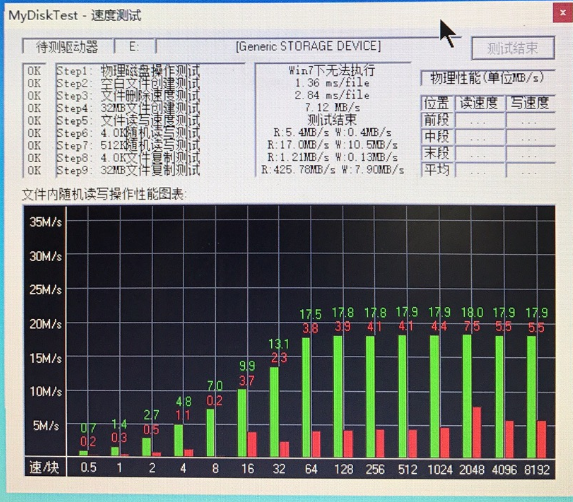573x502 pixels.
Task: Click the 前段 row label
Action: 437,120
